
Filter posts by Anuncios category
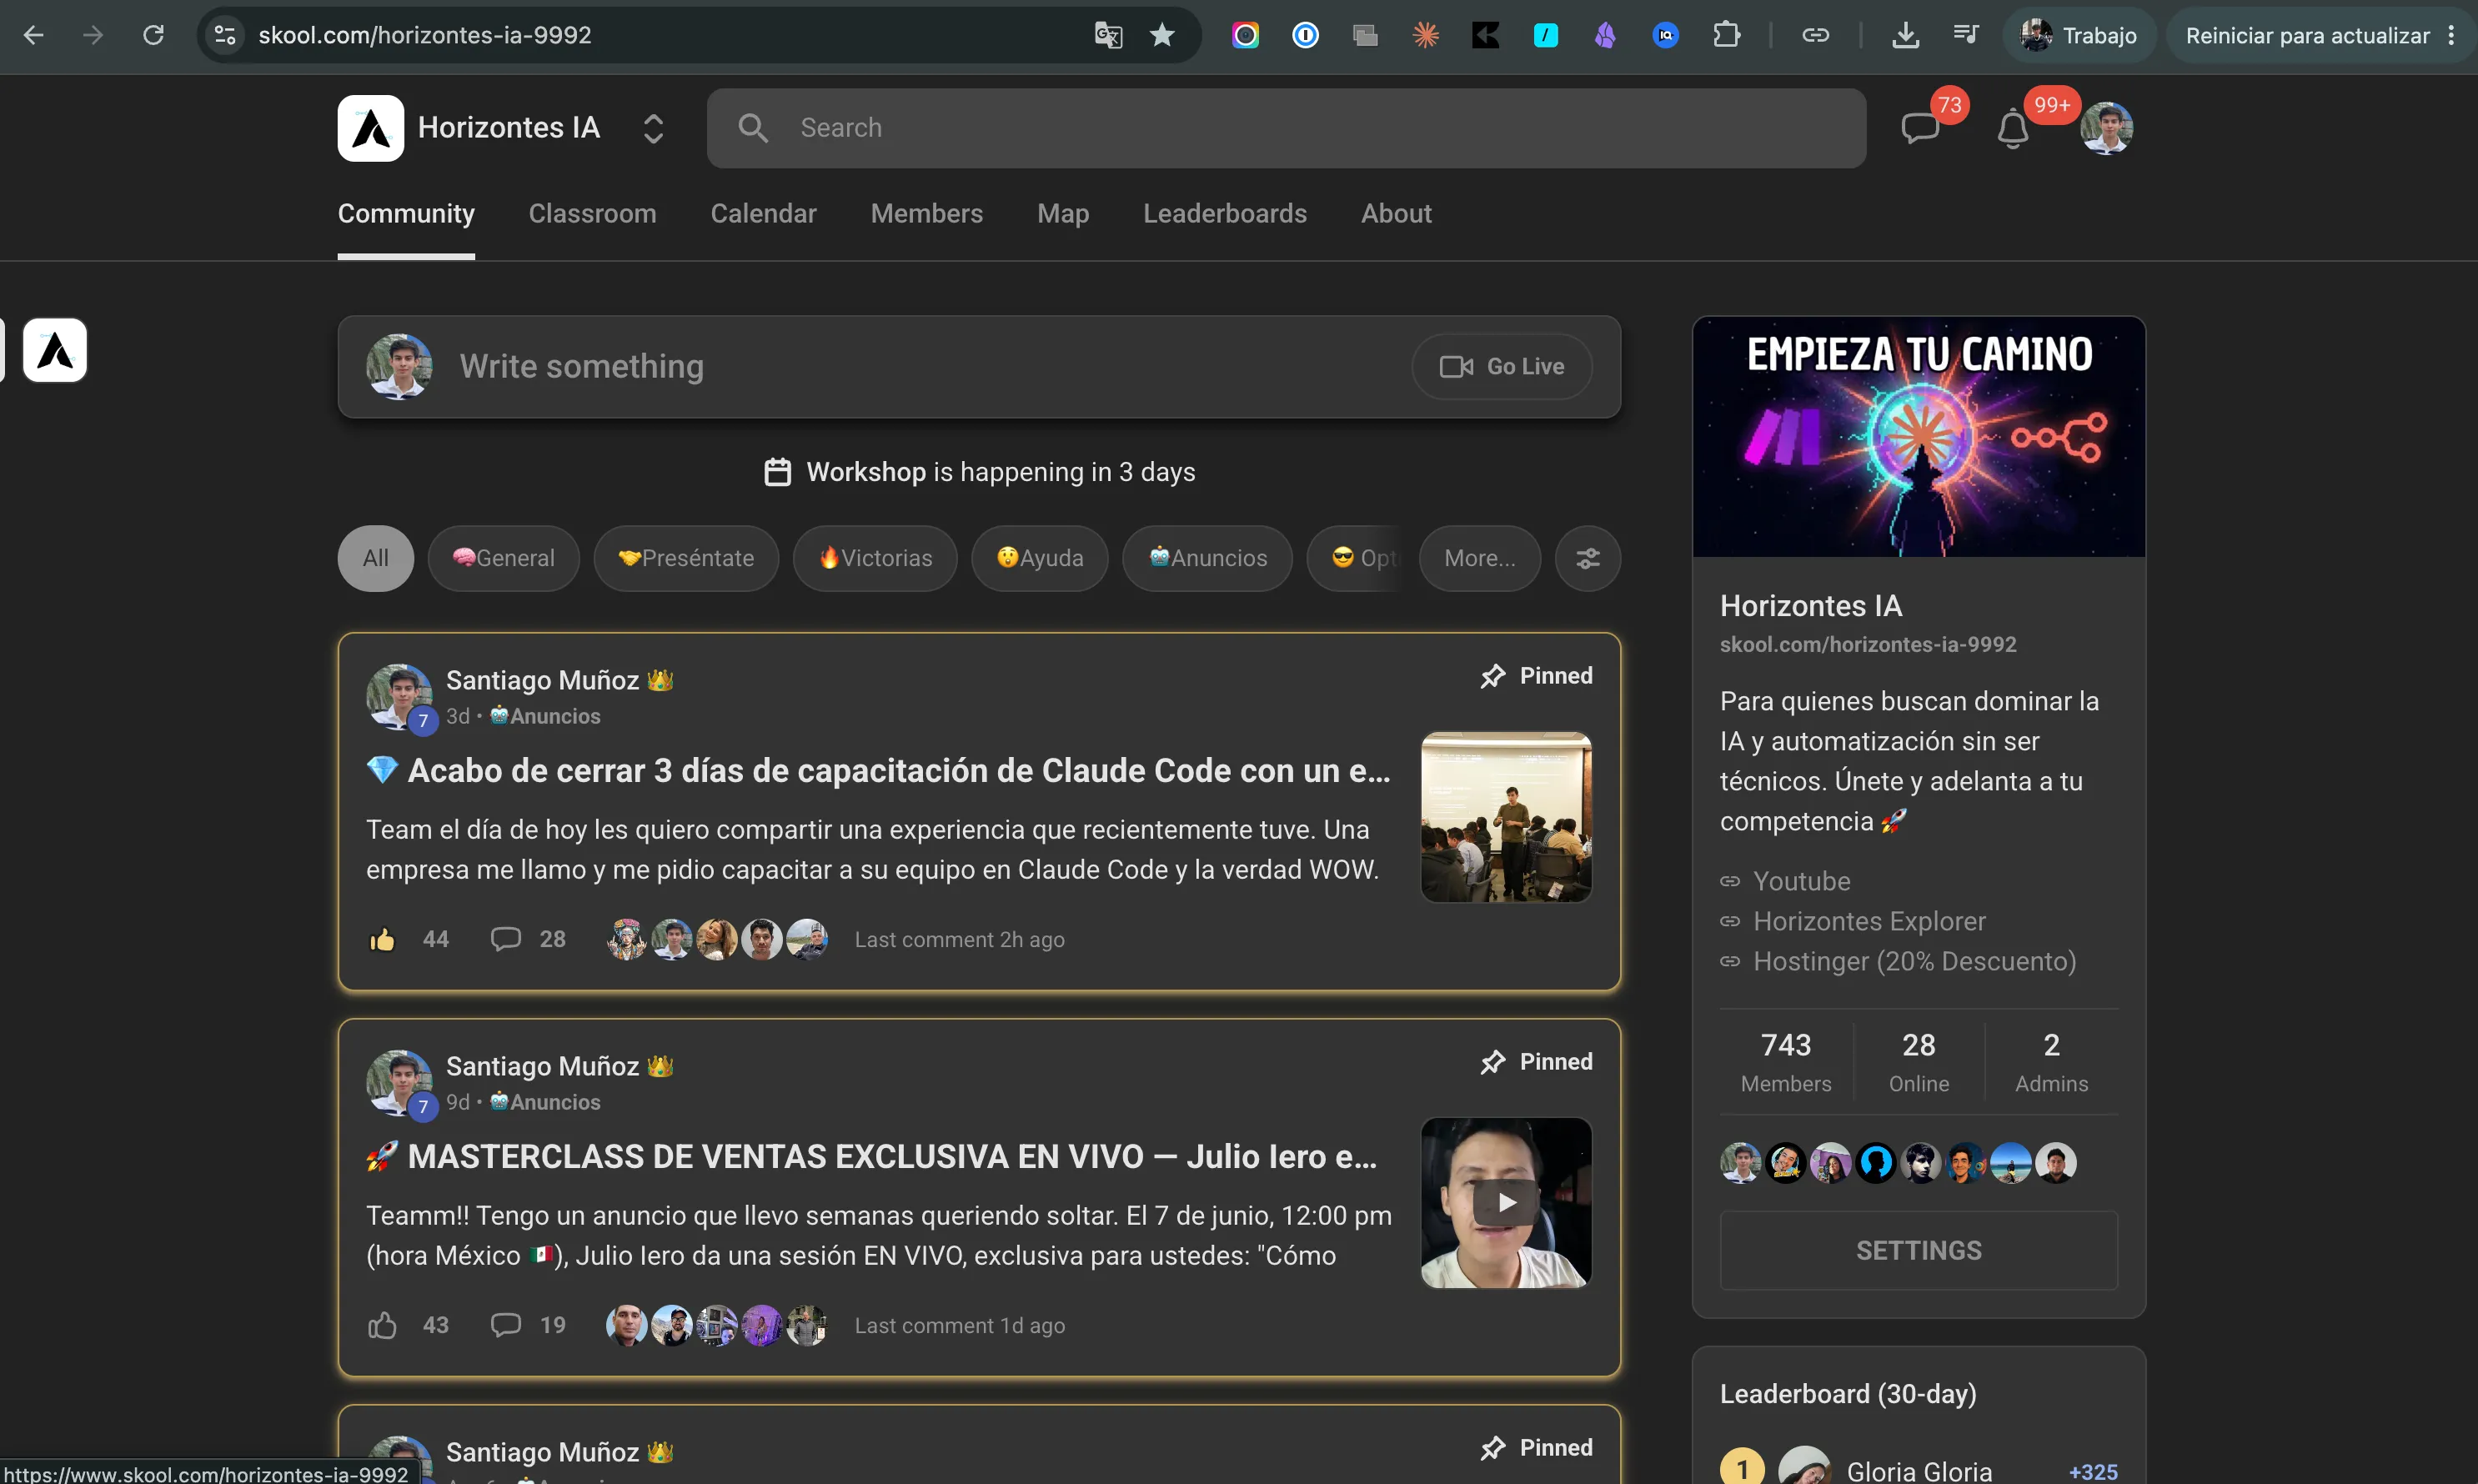(1208, 558)
